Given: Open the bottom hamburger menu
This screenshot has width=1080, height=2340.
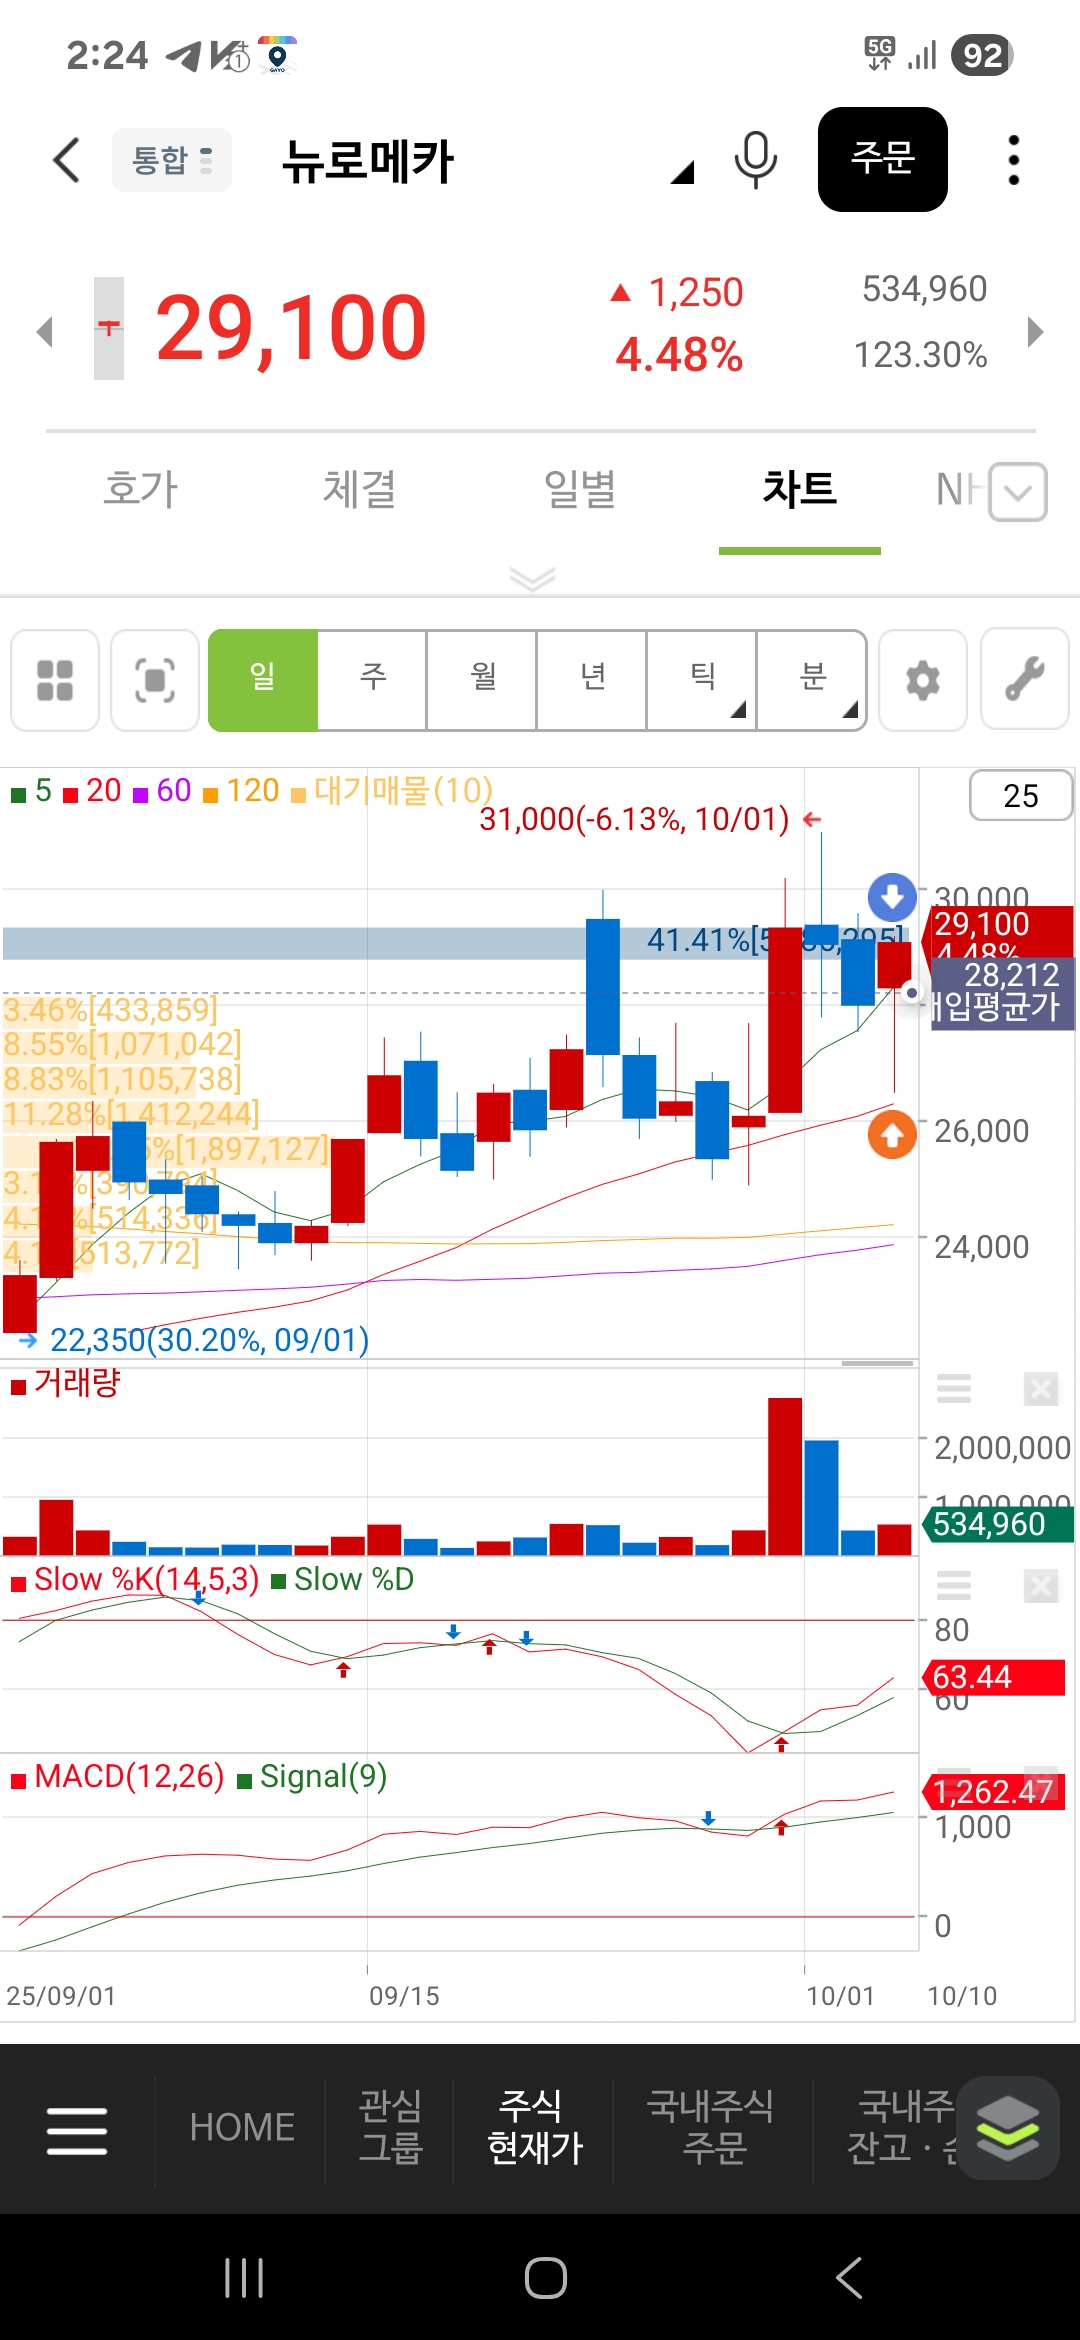Looking at the screenshot, I should tap(77, 2130).
